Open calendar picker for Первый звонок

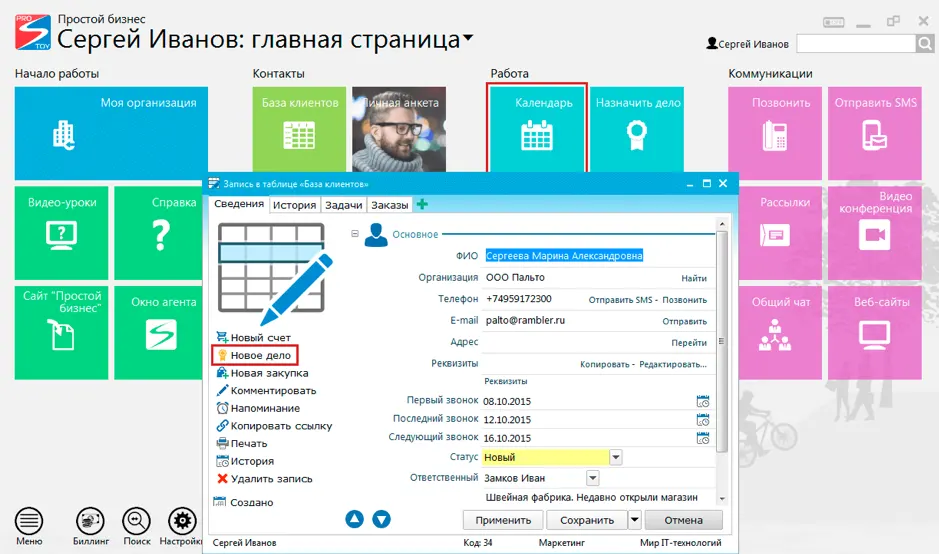(703, 401)
